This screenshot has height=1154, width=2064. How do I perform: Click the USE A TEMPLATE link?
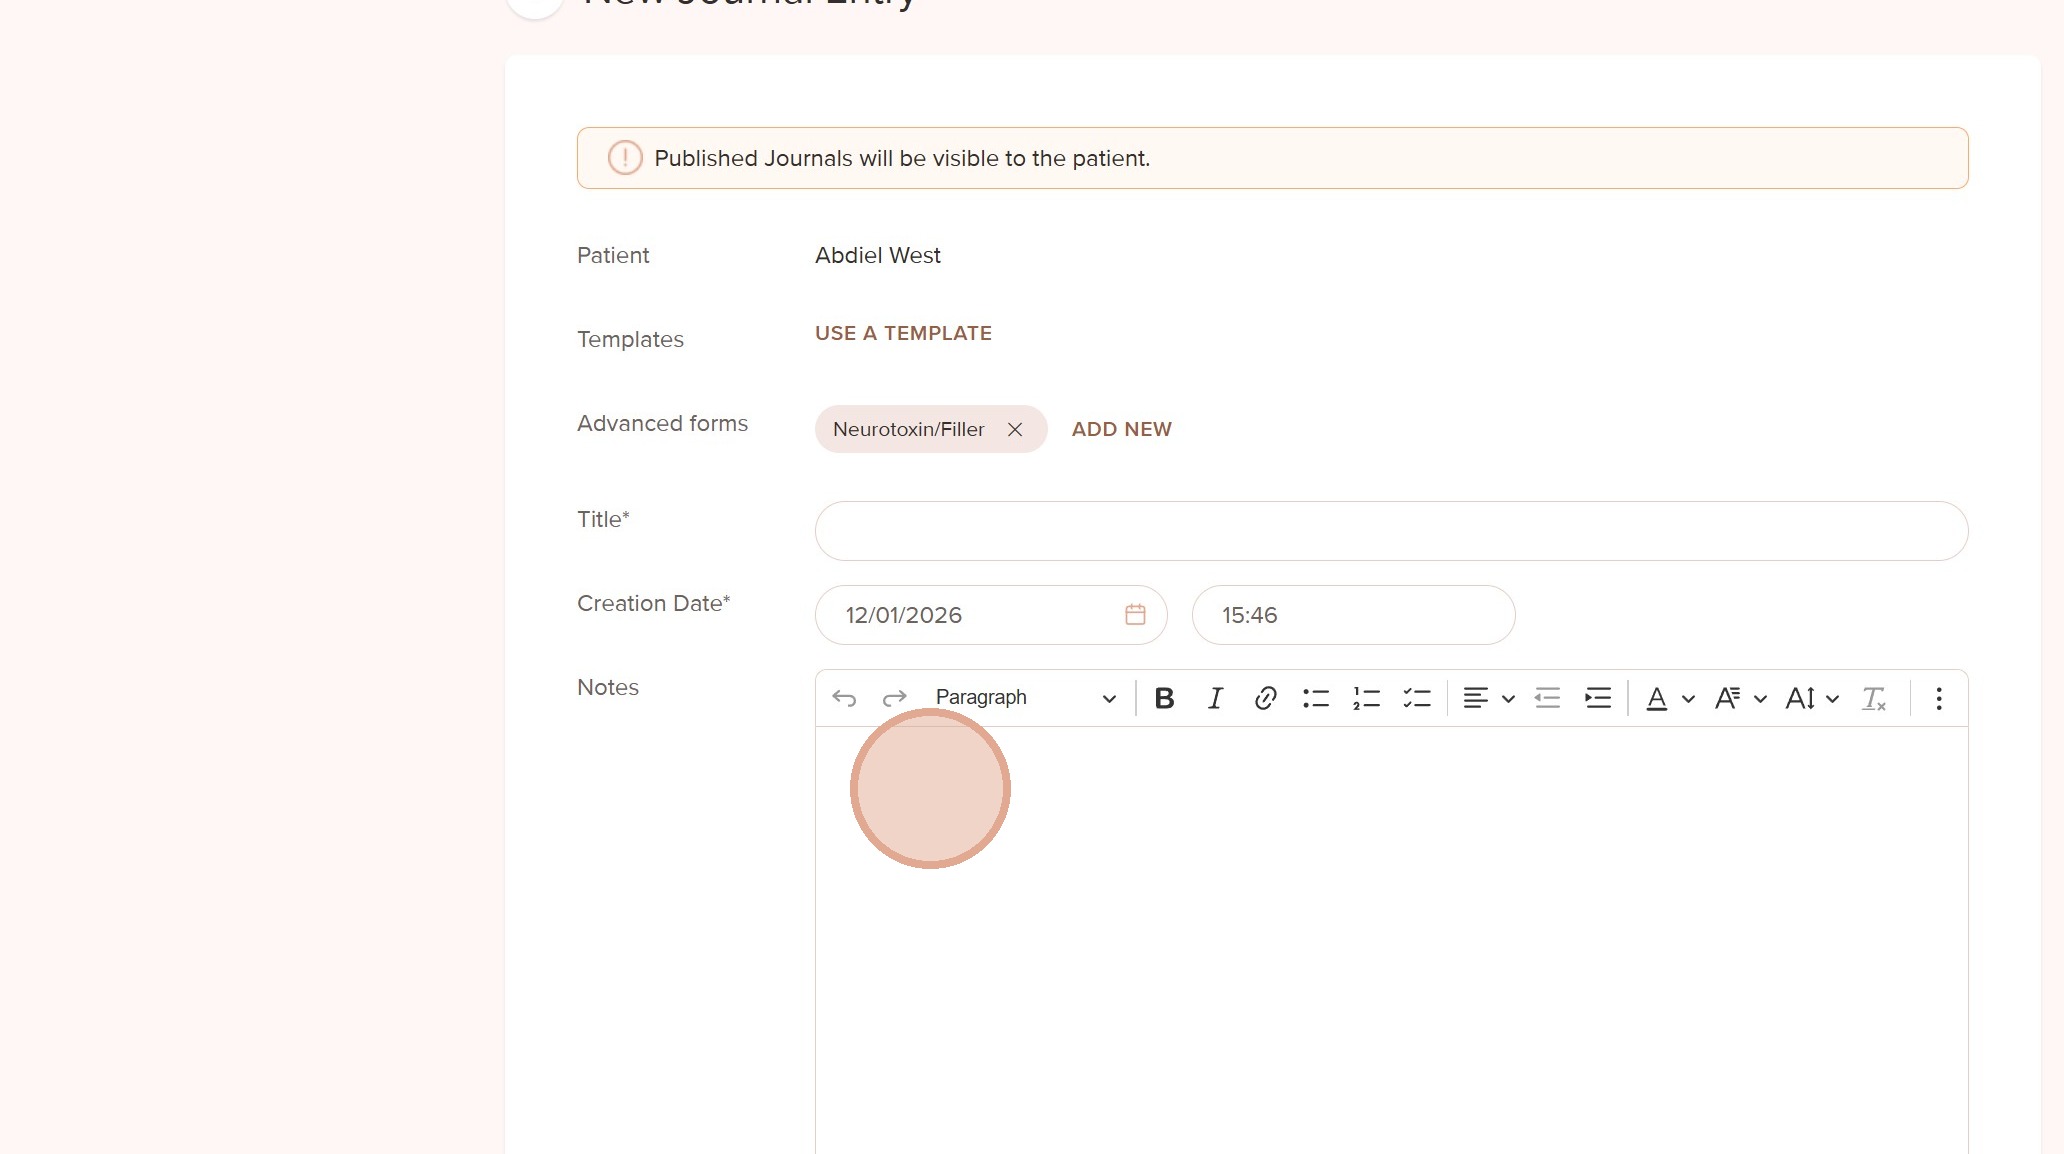[903, 333]
